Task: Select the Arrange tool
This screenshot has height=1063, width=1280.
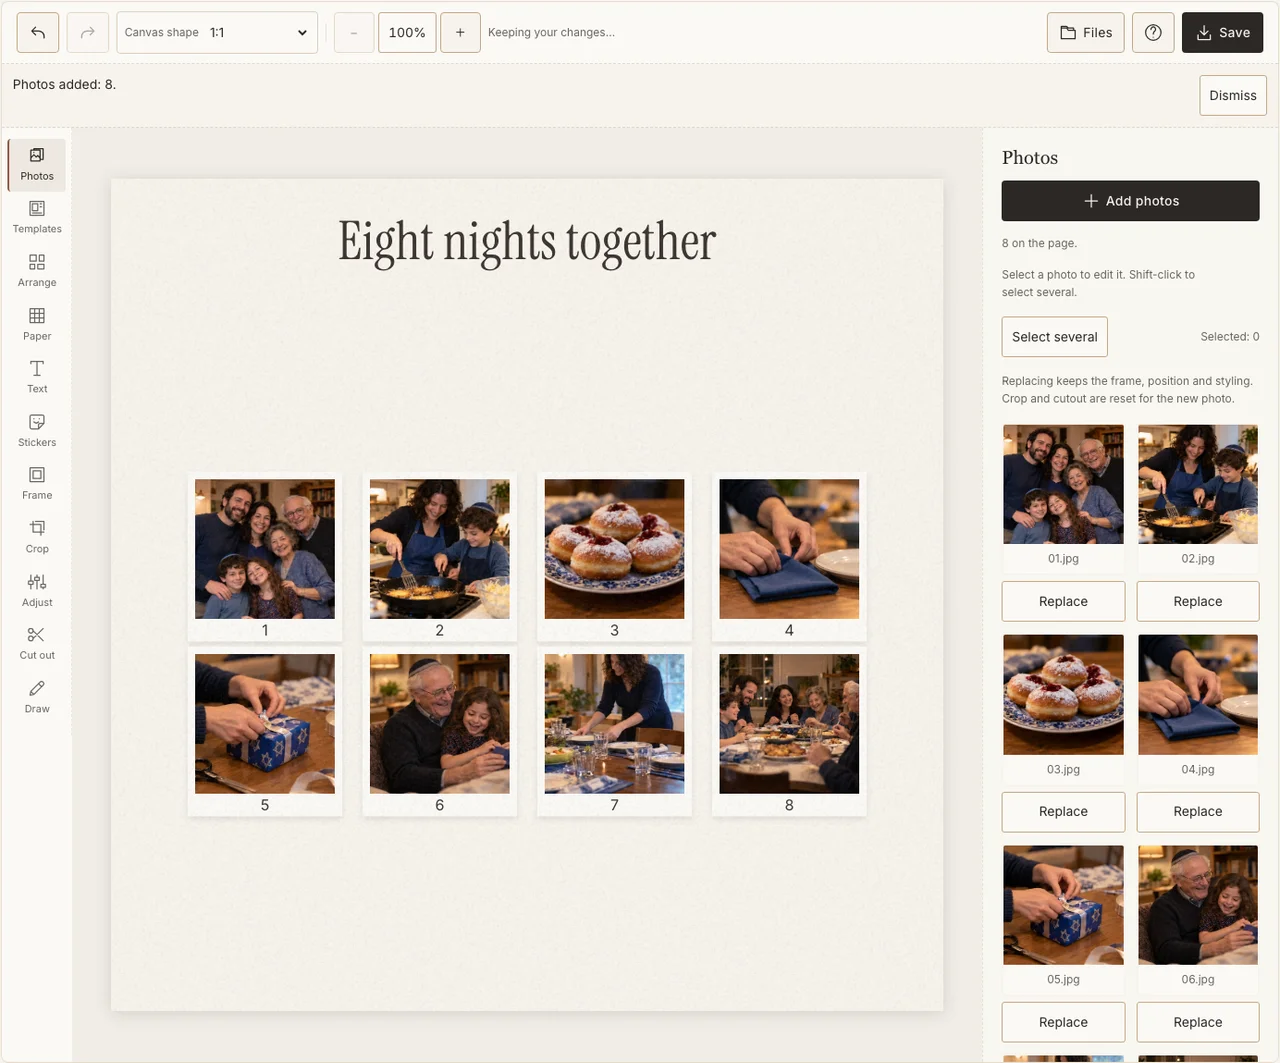Action: 37,271
